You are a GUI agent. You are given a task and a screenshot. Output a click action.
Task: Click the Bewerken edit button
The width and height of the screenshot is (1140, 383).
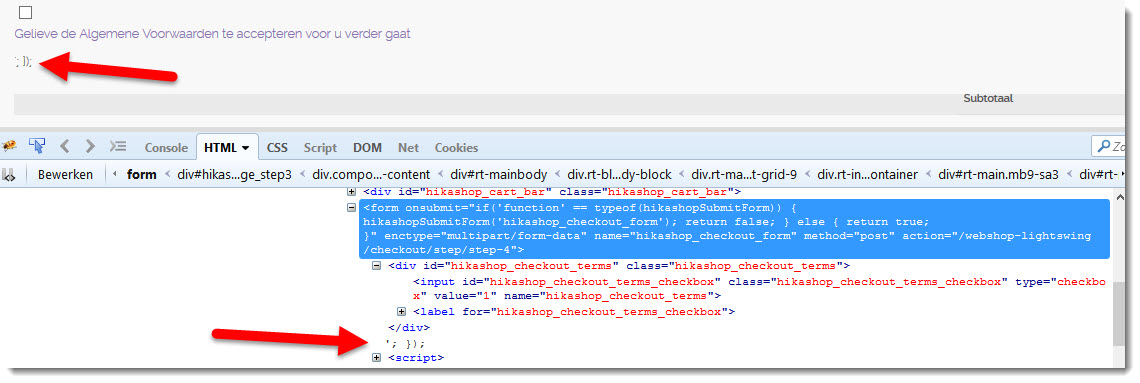pos(65,174)
